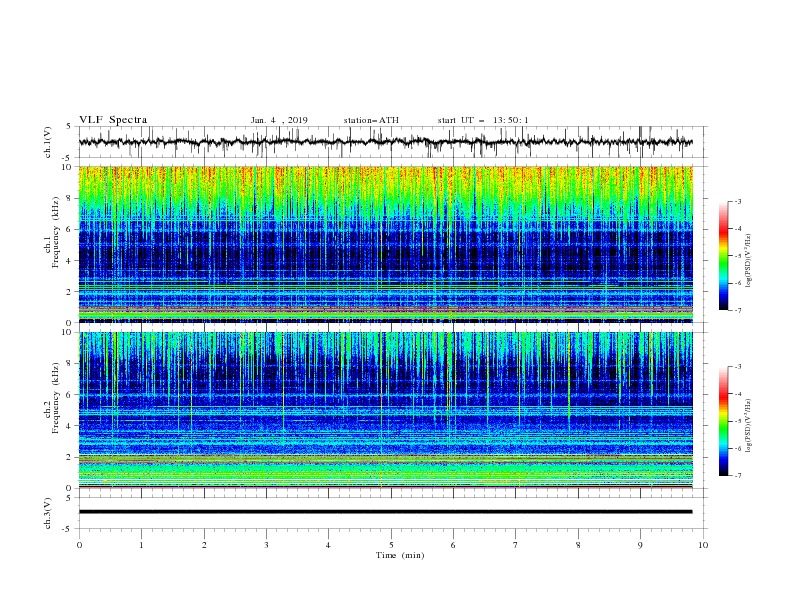Click the ch.2 spectrogram color scale bar
Screen dimensions: 792x612
point(724,421)
